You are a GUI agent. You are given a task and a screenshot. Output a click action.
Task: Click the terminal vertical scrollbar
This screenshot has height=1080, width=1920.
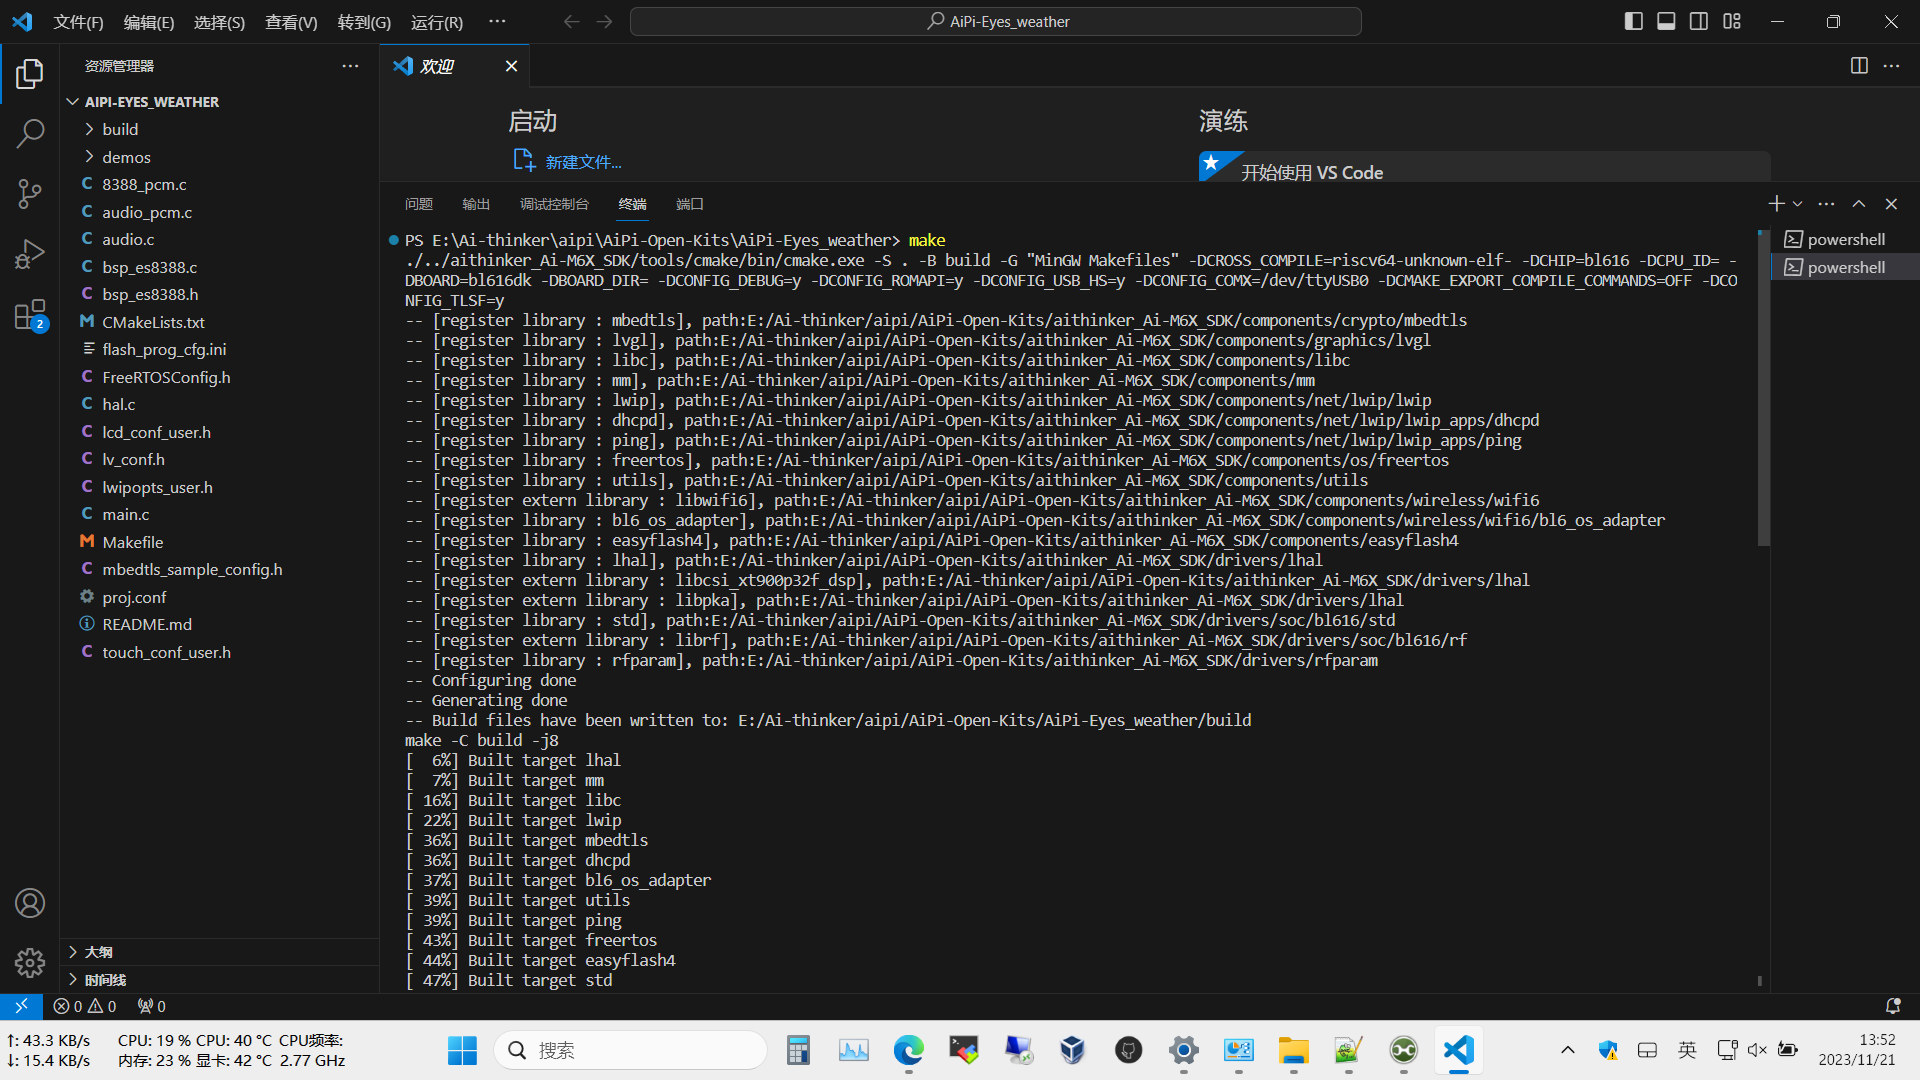coord(1763,389)
